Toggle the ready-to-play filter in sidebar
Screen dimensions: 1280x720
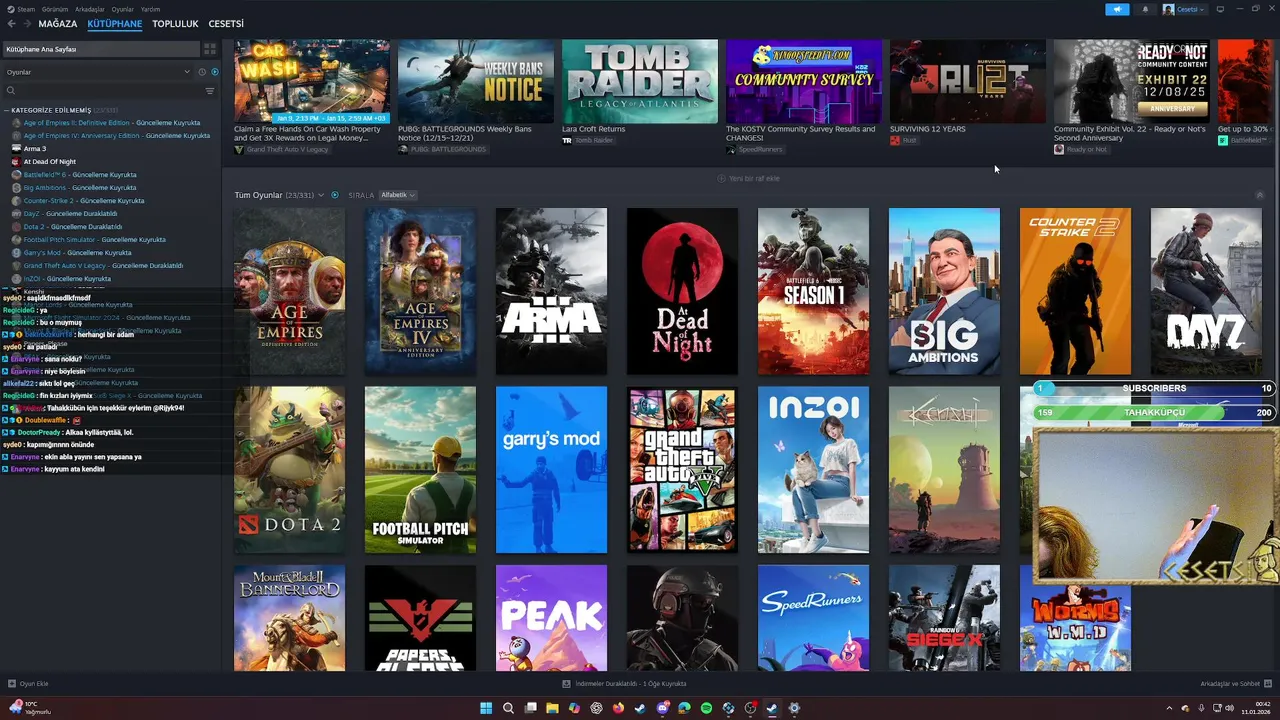tap(214, 72)
